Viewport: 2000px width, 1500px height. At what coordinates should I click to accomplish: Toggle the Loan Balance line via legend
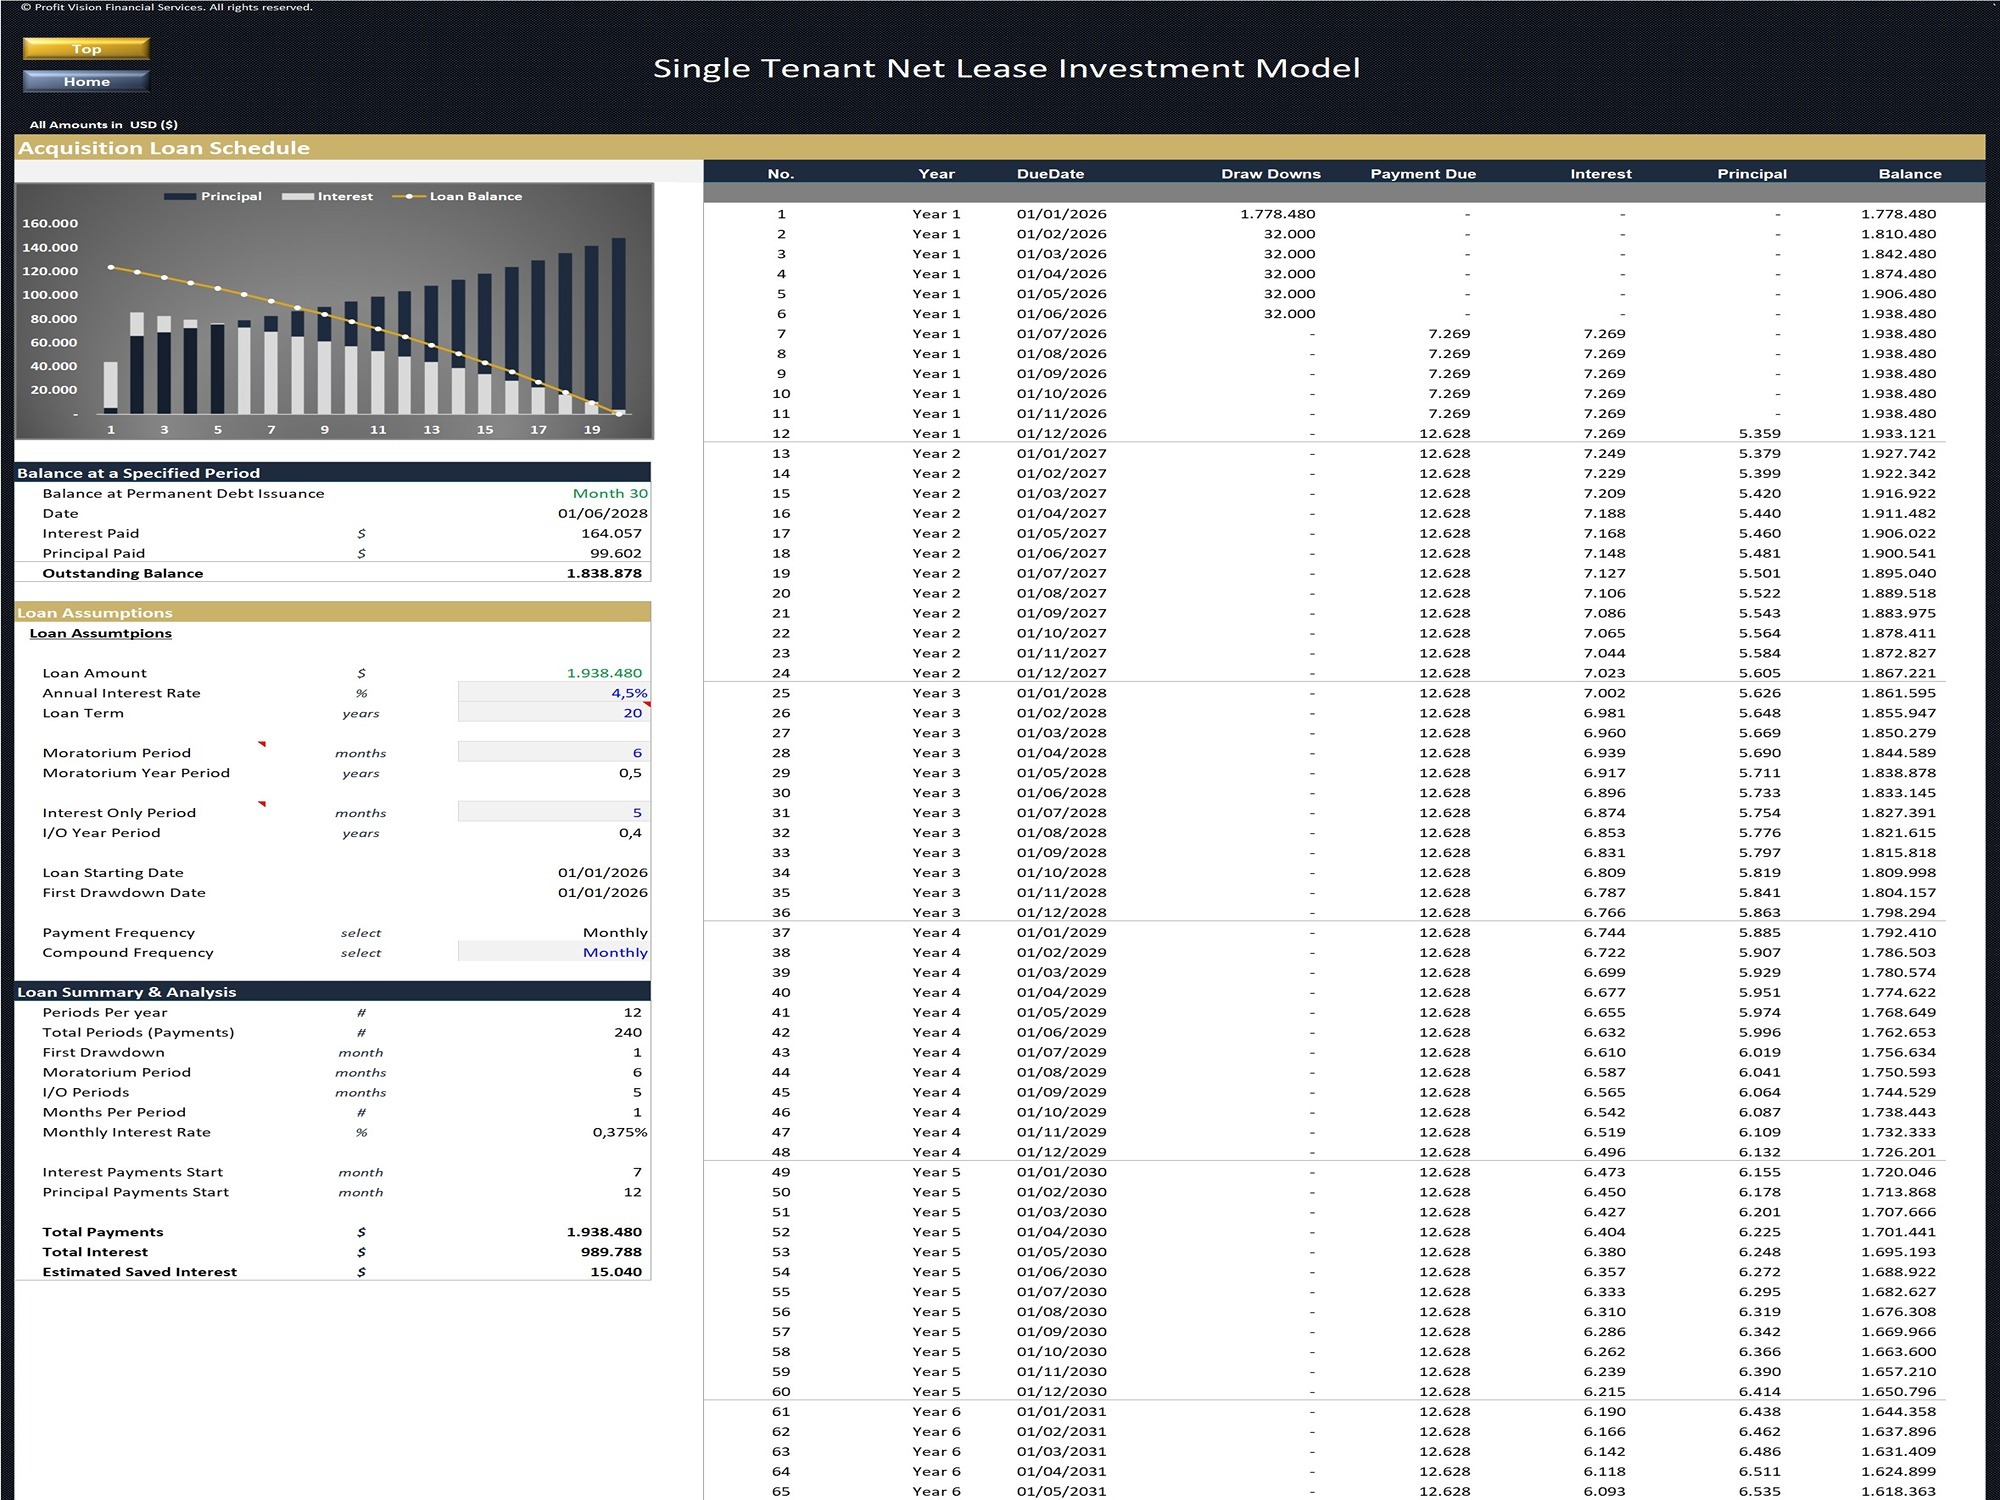(x=408, y=196)
